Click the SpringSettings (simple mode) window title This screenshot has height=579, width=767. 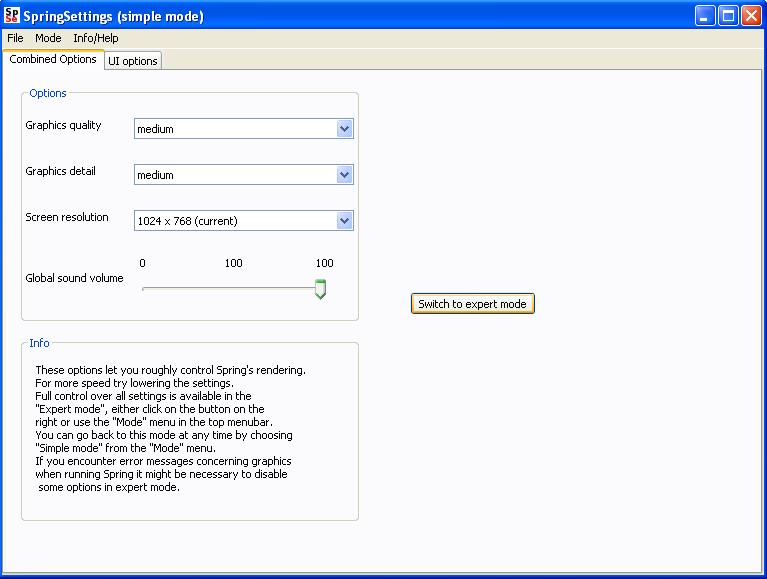click(113, 16)
